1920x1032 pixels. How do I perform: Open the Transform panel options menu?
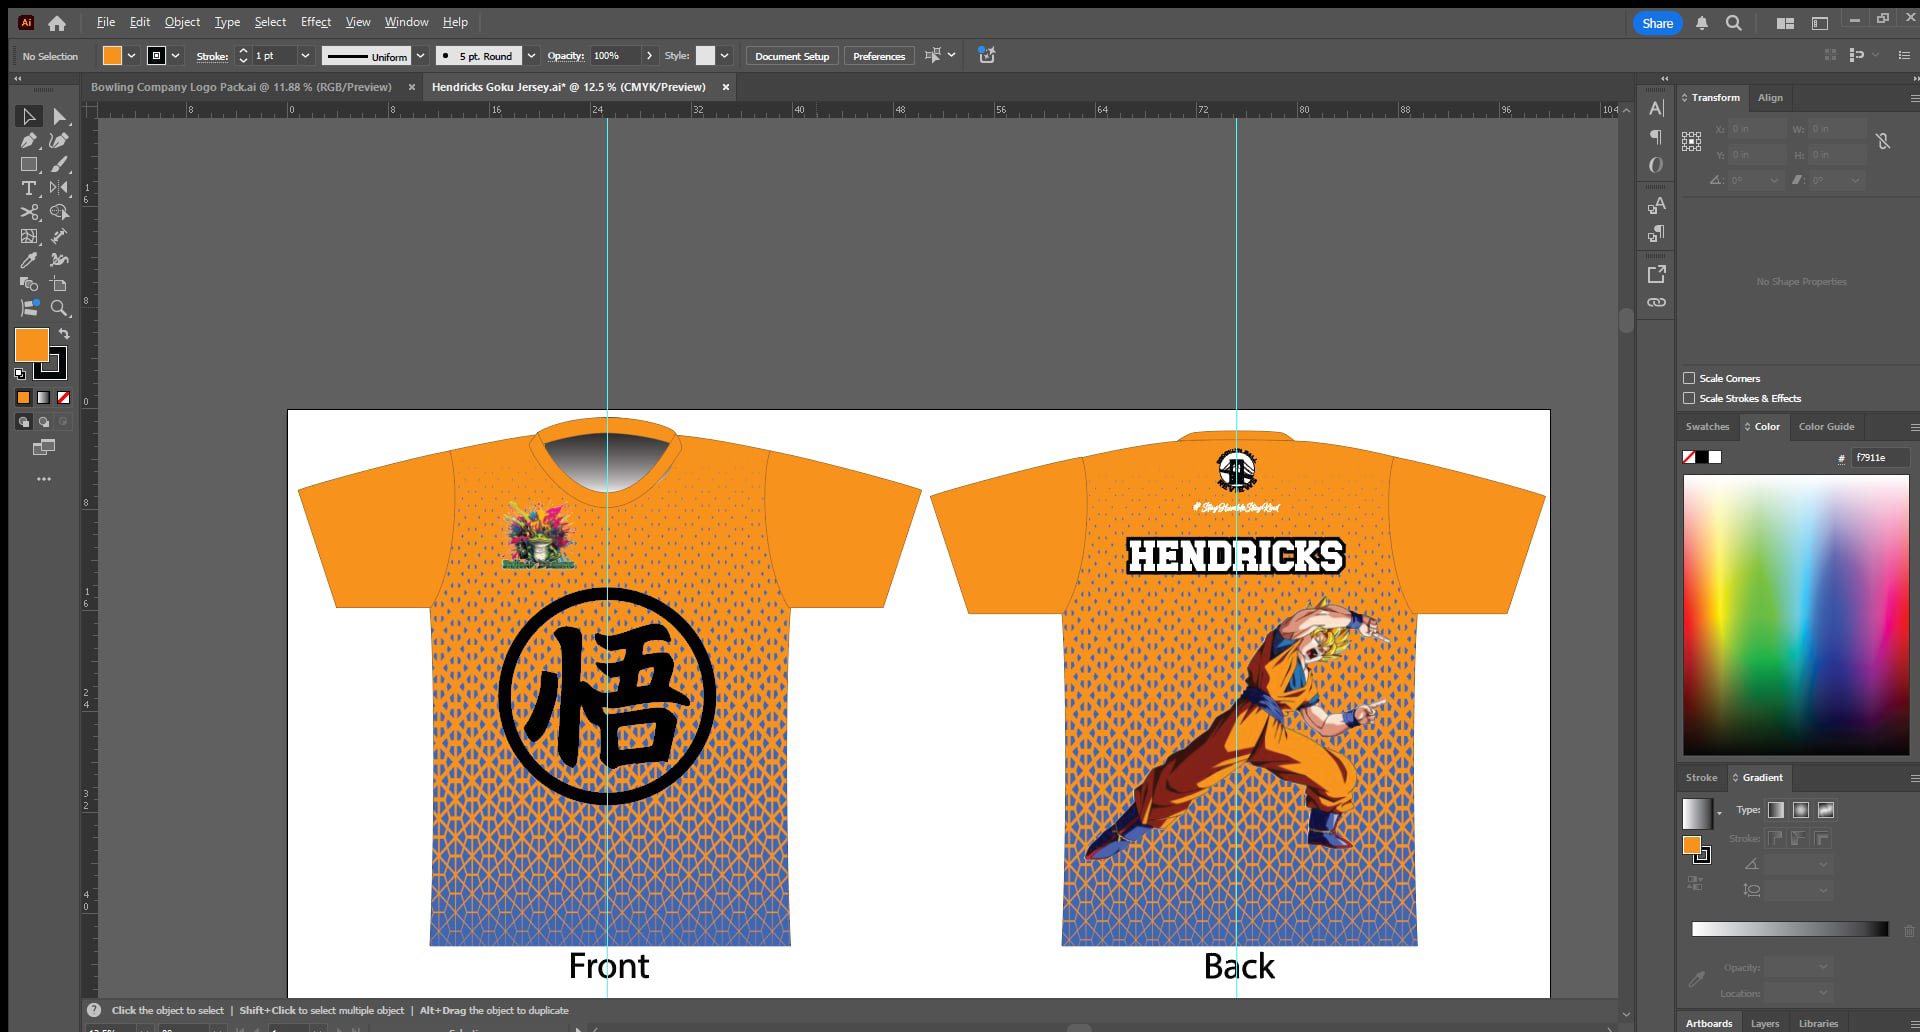tap(1913, 98)
